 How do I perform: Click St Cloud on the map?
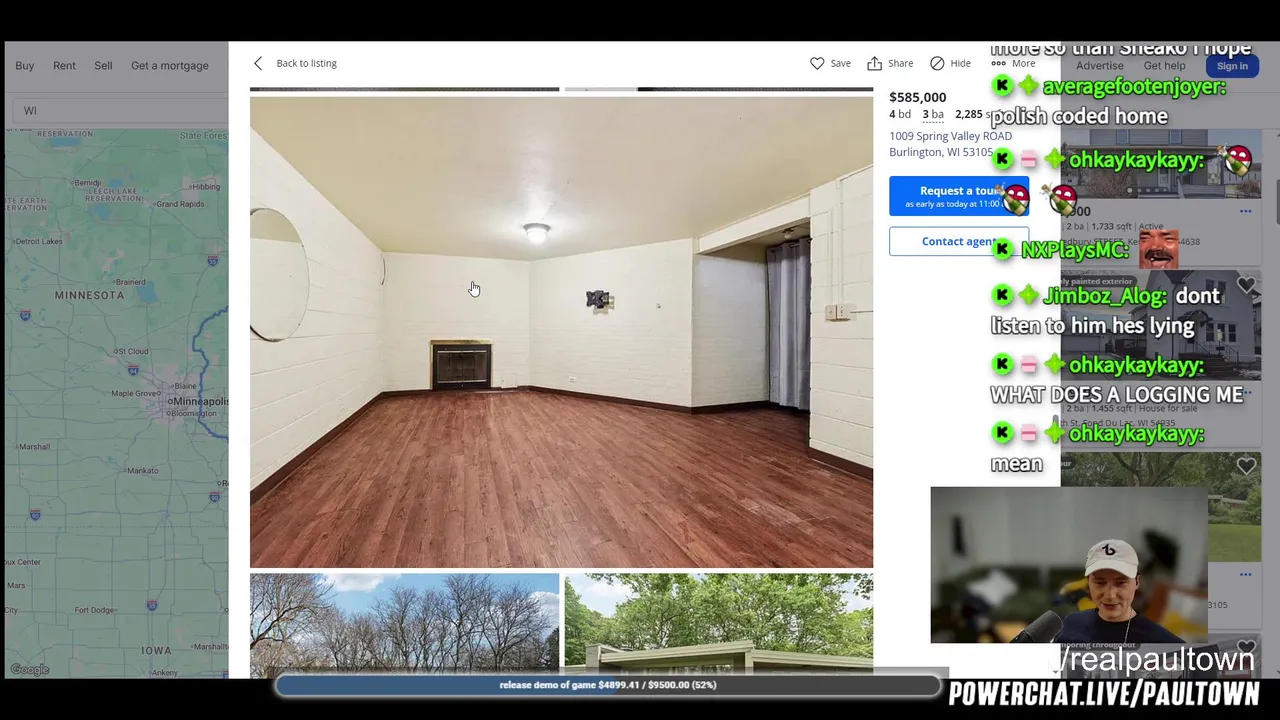(x=131, y=351)
